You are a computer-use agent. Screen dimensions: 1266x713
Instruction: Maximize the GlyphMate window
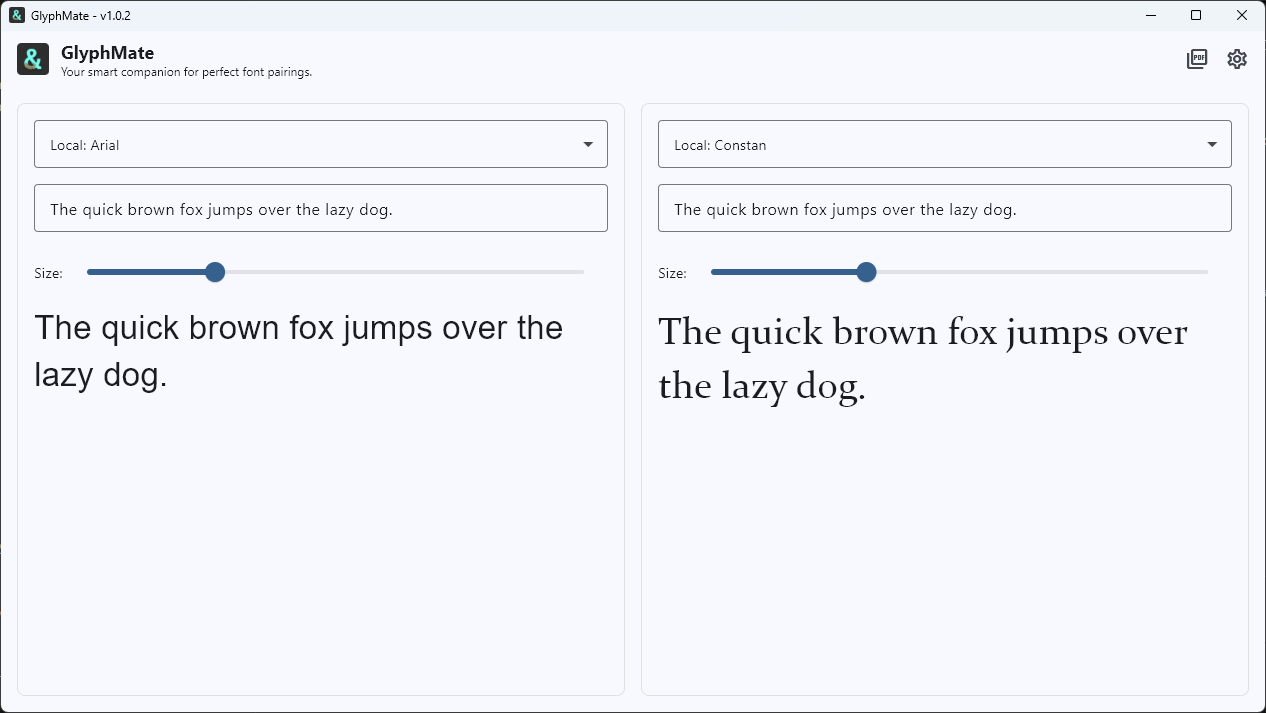1196,15
